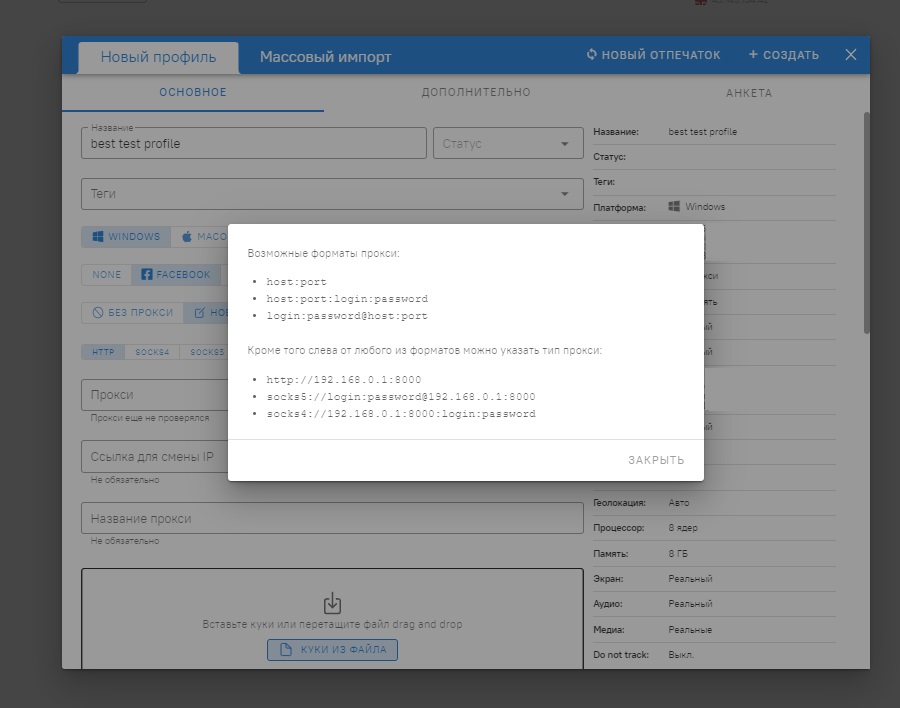Select the HTTP proxy type
This screenshot has height=708, width=900.
click(103, 352)
